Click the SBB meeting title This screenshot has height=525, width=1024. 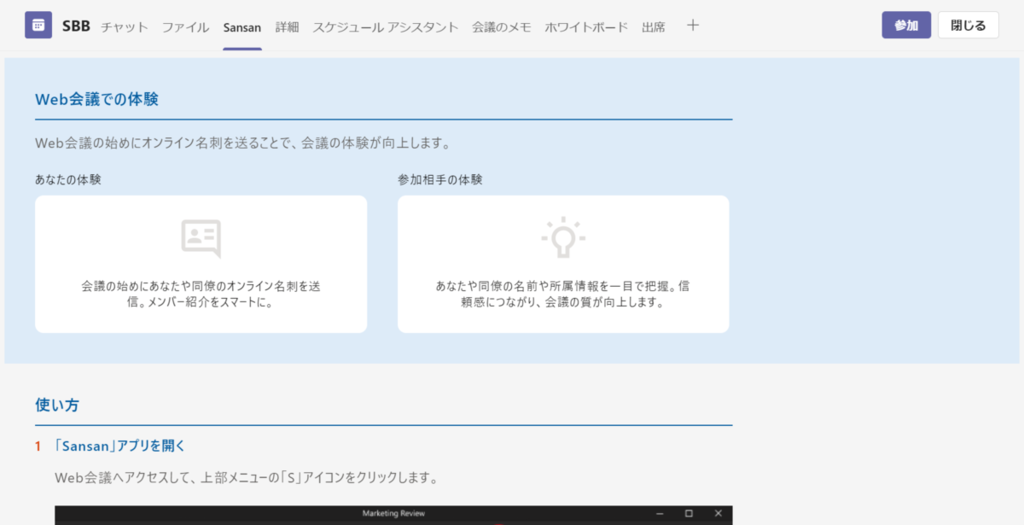[x=76, y=26]
